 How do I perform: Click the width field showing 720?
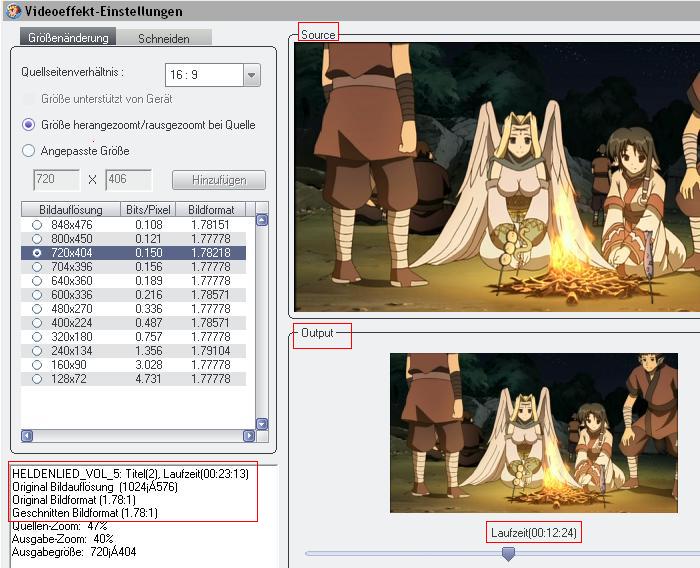tap(57, 180)
